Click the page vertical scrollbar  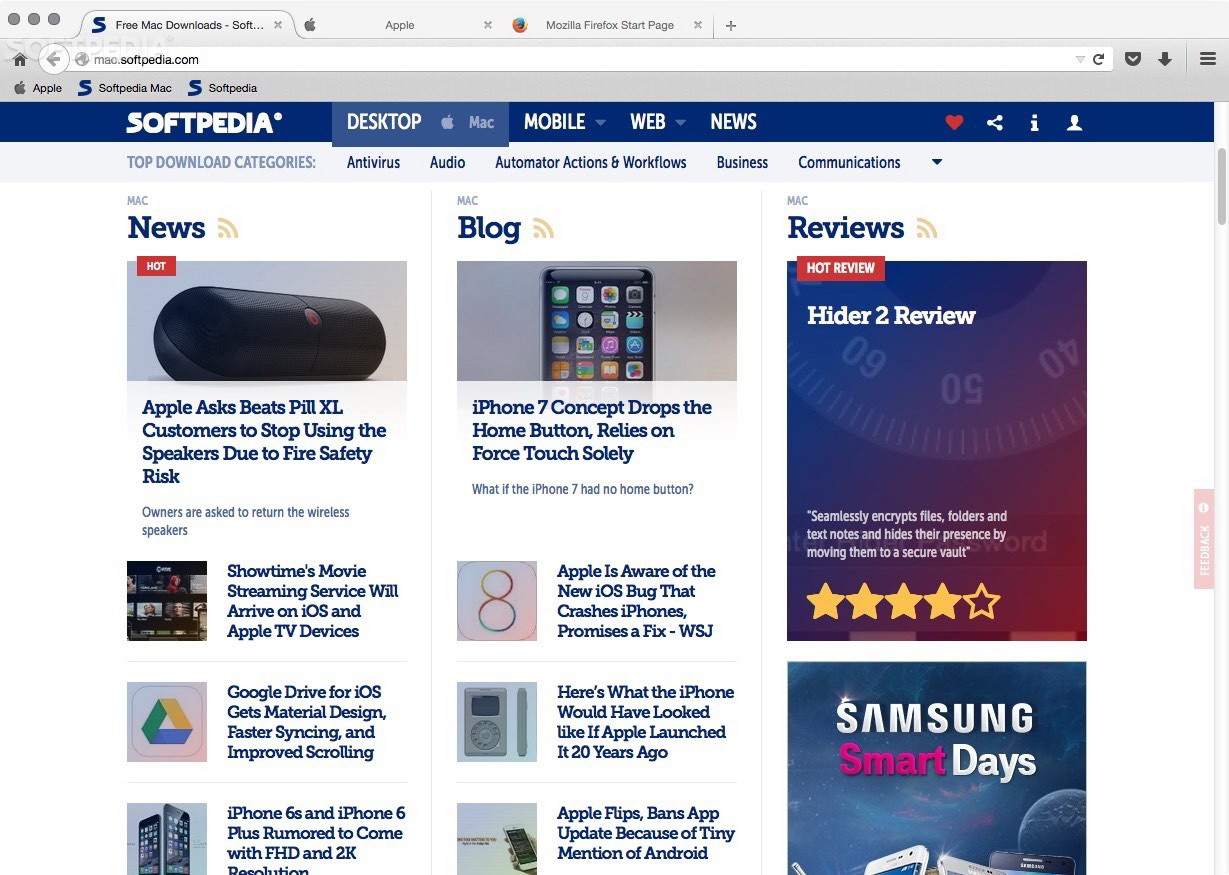(1221, 187)
